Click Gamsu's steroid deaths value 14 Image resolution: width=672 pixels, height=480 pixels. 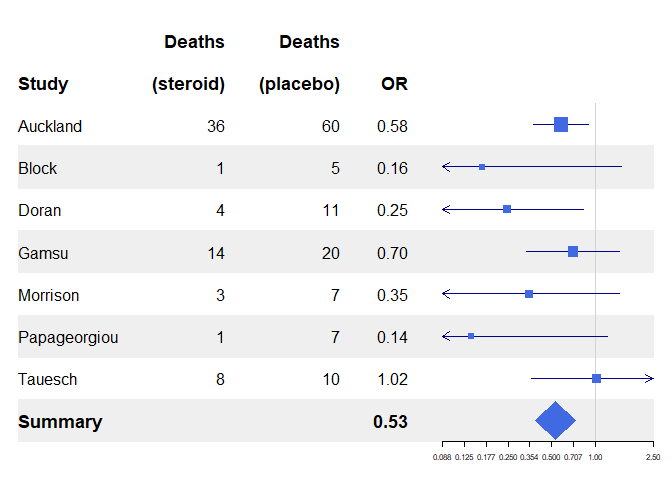click(x=216, y=253)
